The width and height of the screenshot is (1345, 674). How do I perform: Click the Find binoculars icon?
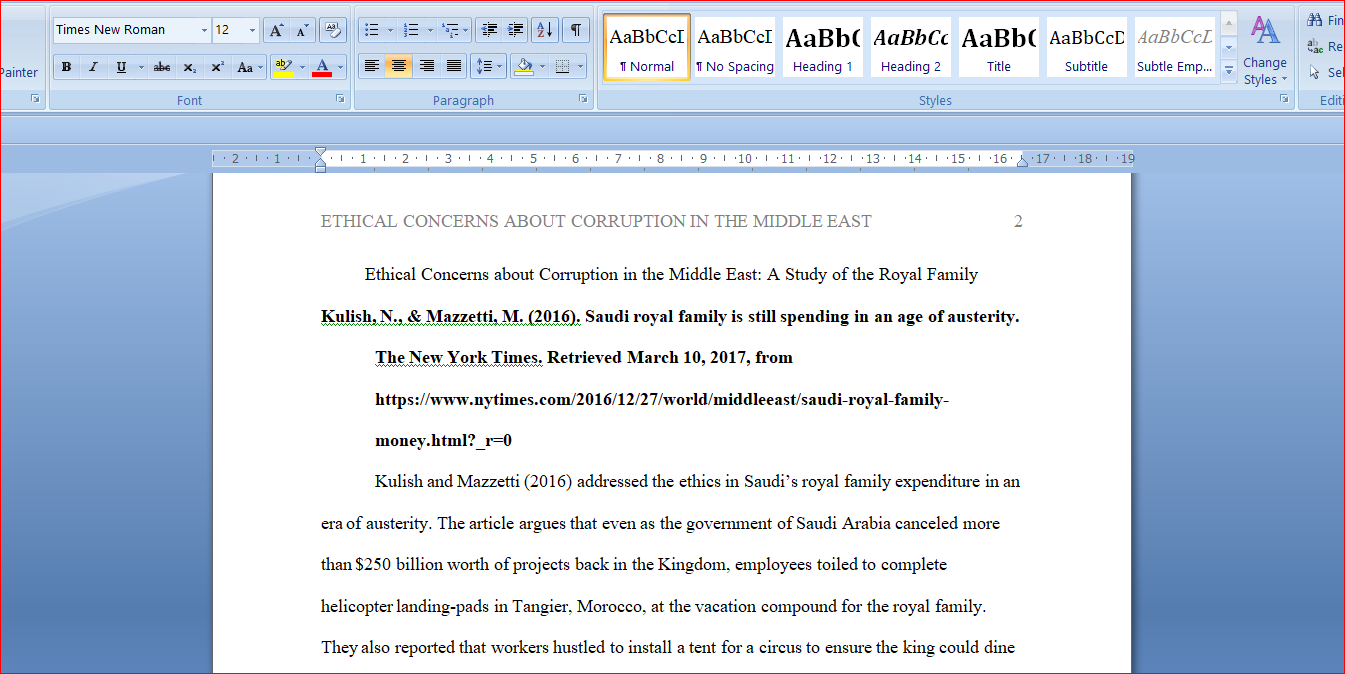(x=1315, y=20)
